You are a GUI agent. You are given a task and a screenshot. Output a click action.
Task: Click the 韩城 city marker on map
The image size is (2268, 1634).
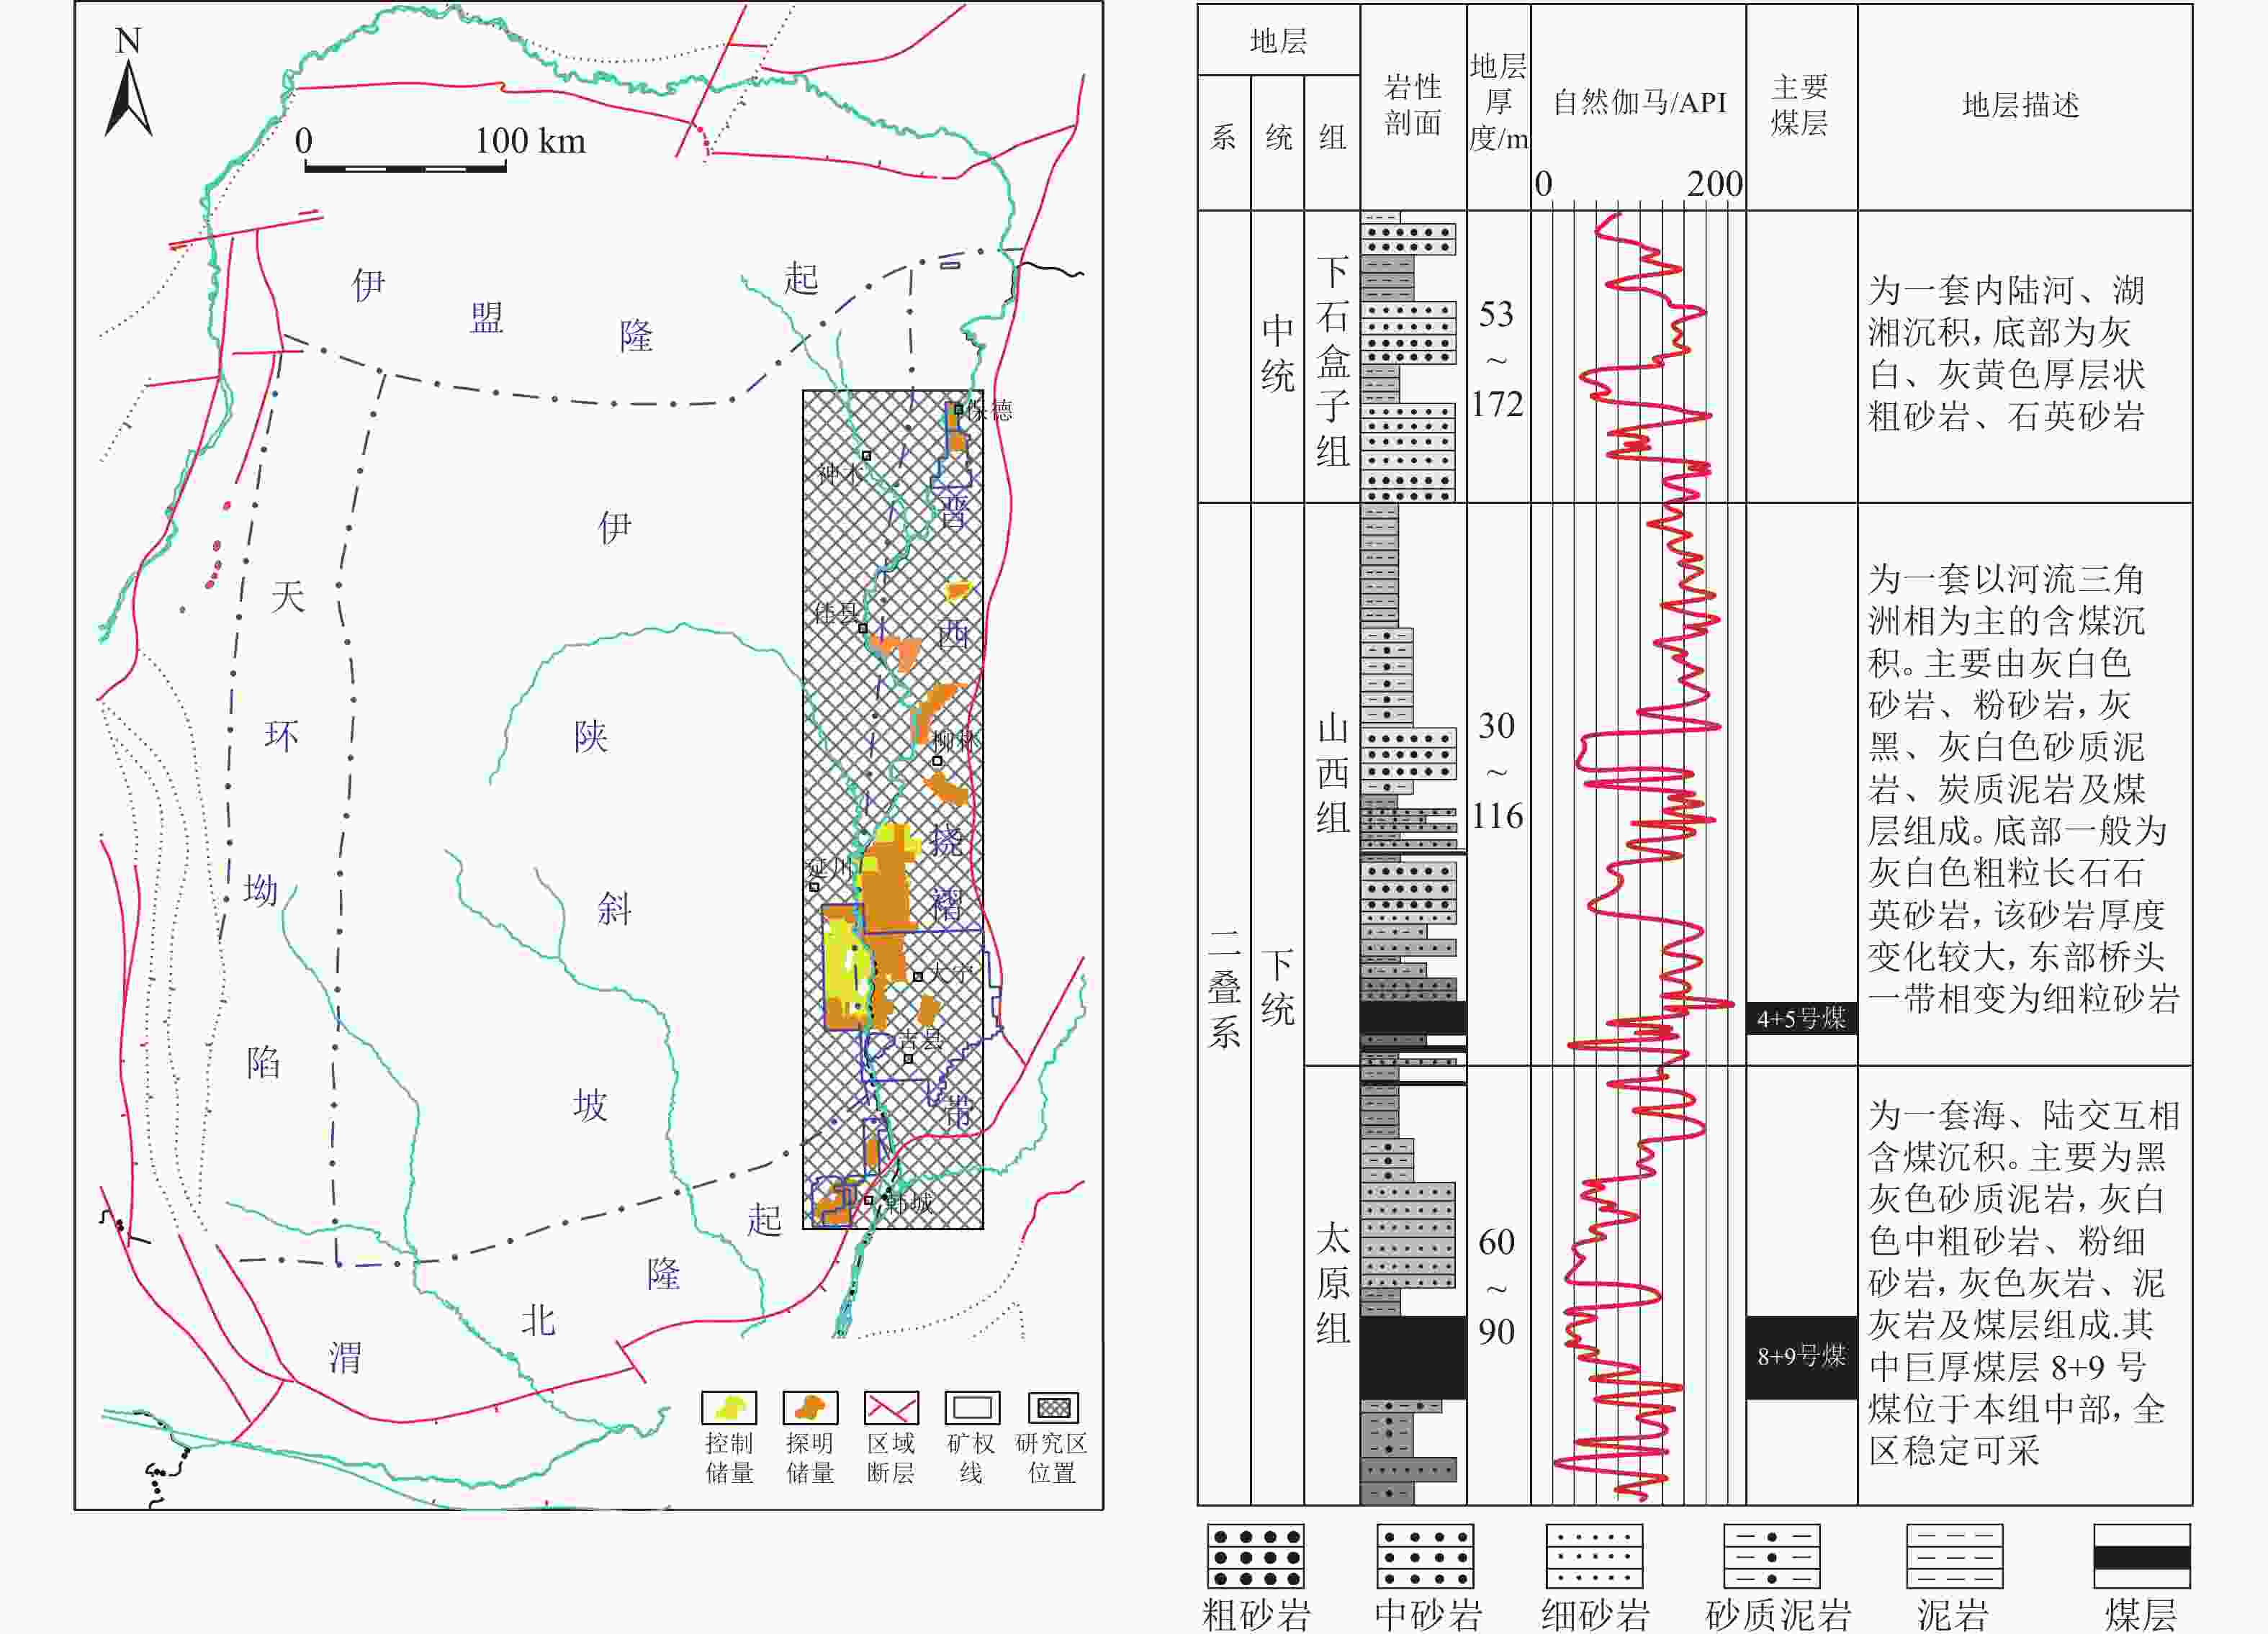coord(869,1199)
